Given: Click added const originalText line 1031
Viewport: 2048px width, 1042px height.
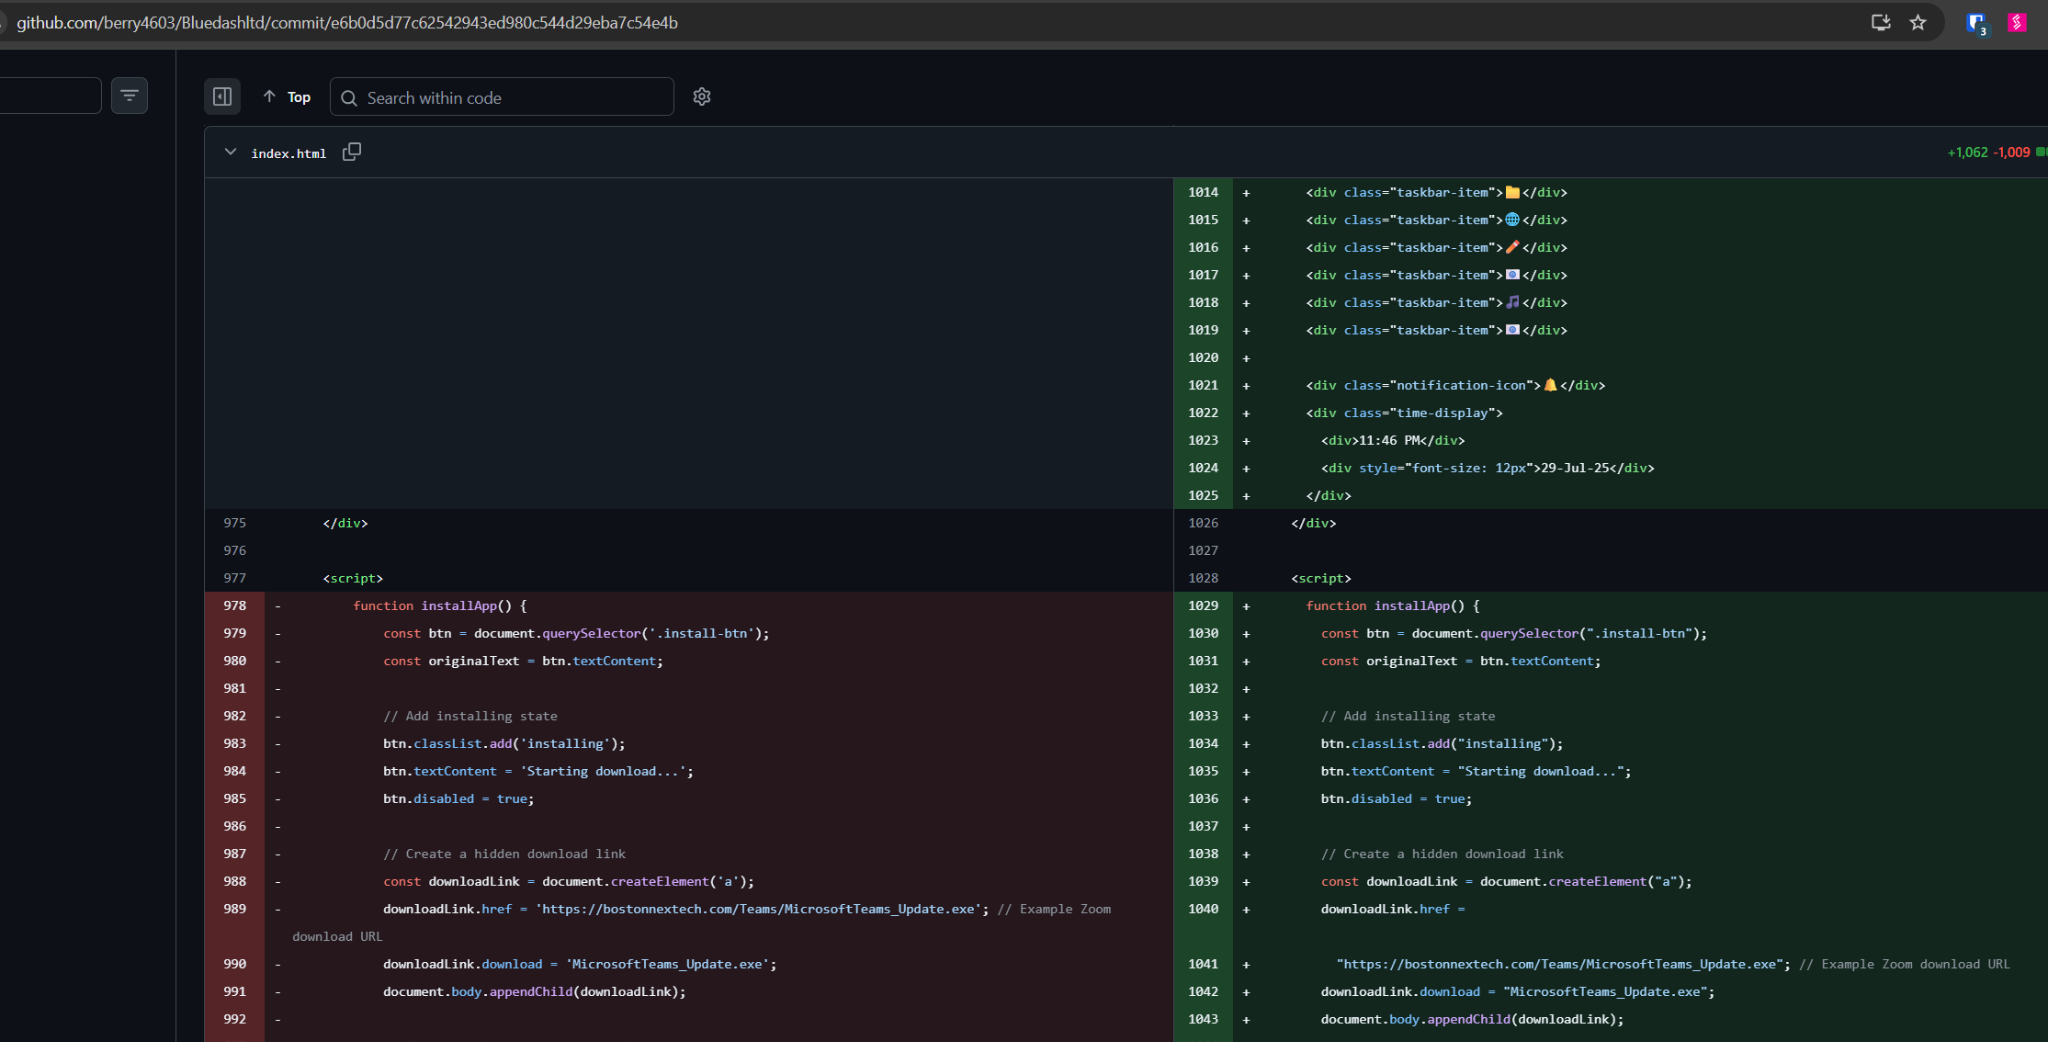Looking at the screenshot, I should pyautogui.click(x=1461, y=661).
